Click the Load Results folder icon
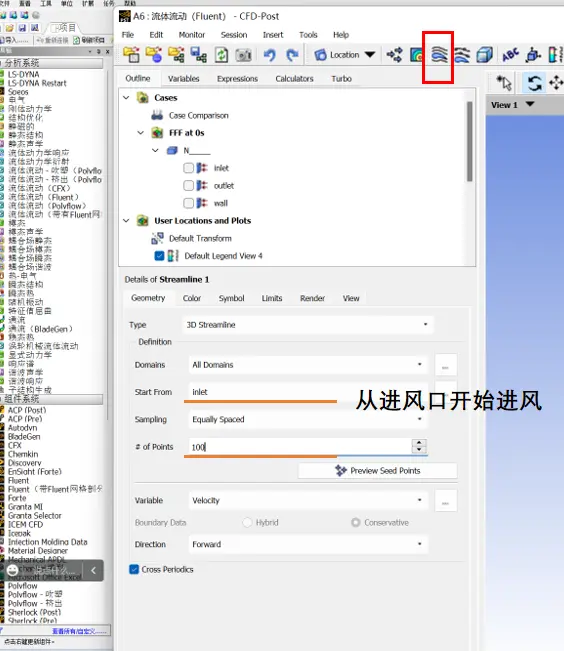564x651 pixels. [132, 55]
